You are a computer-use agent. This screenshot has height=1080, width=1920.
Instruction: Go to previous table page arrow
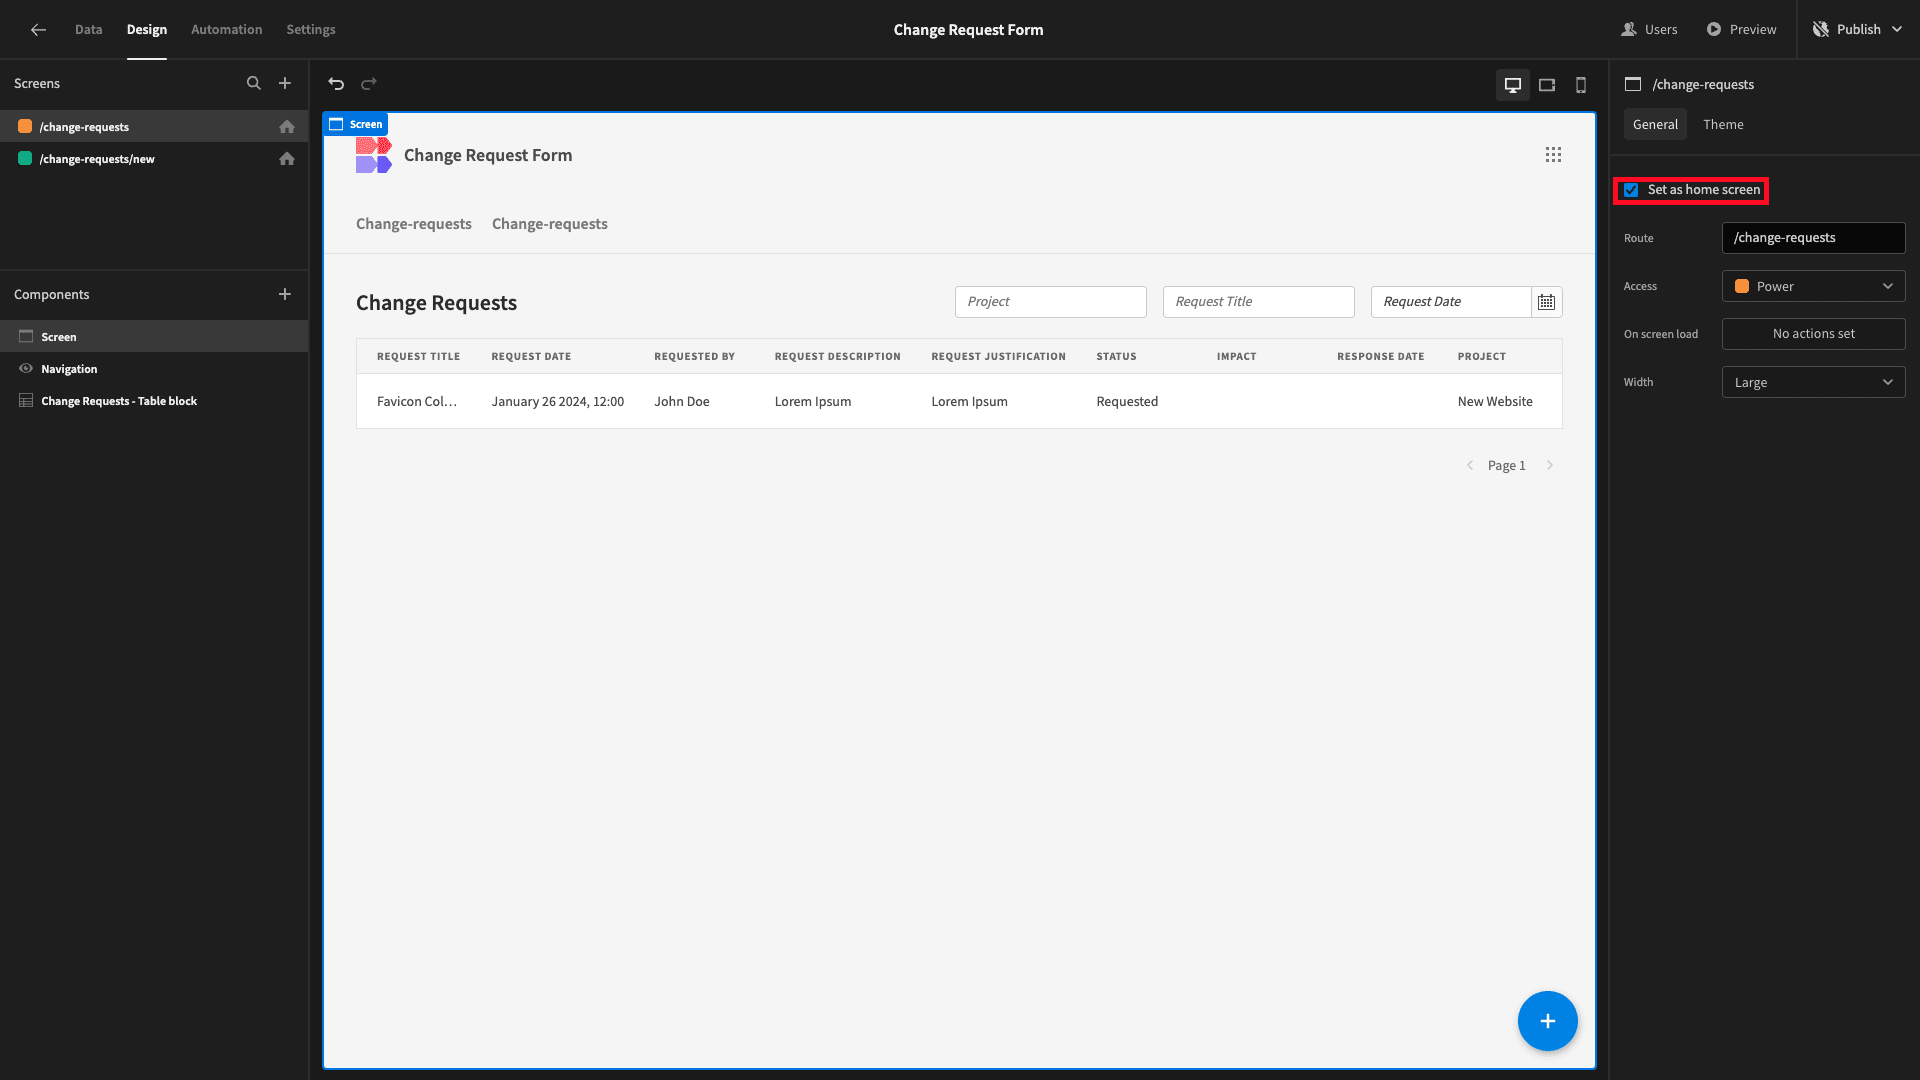click(1470, 466)
